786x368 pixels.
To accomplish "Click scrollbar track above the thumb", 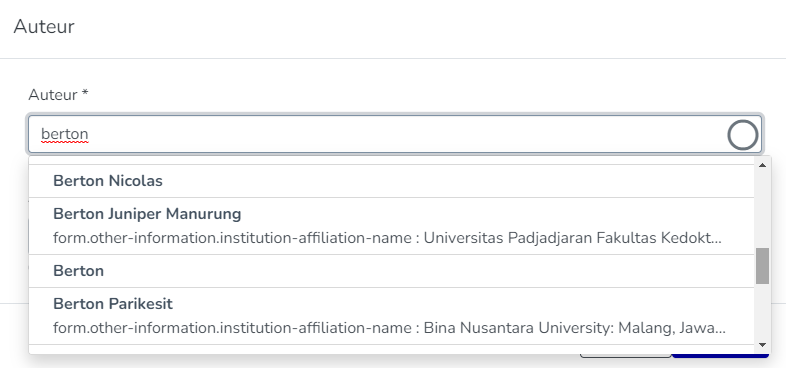I will point(762,209).
